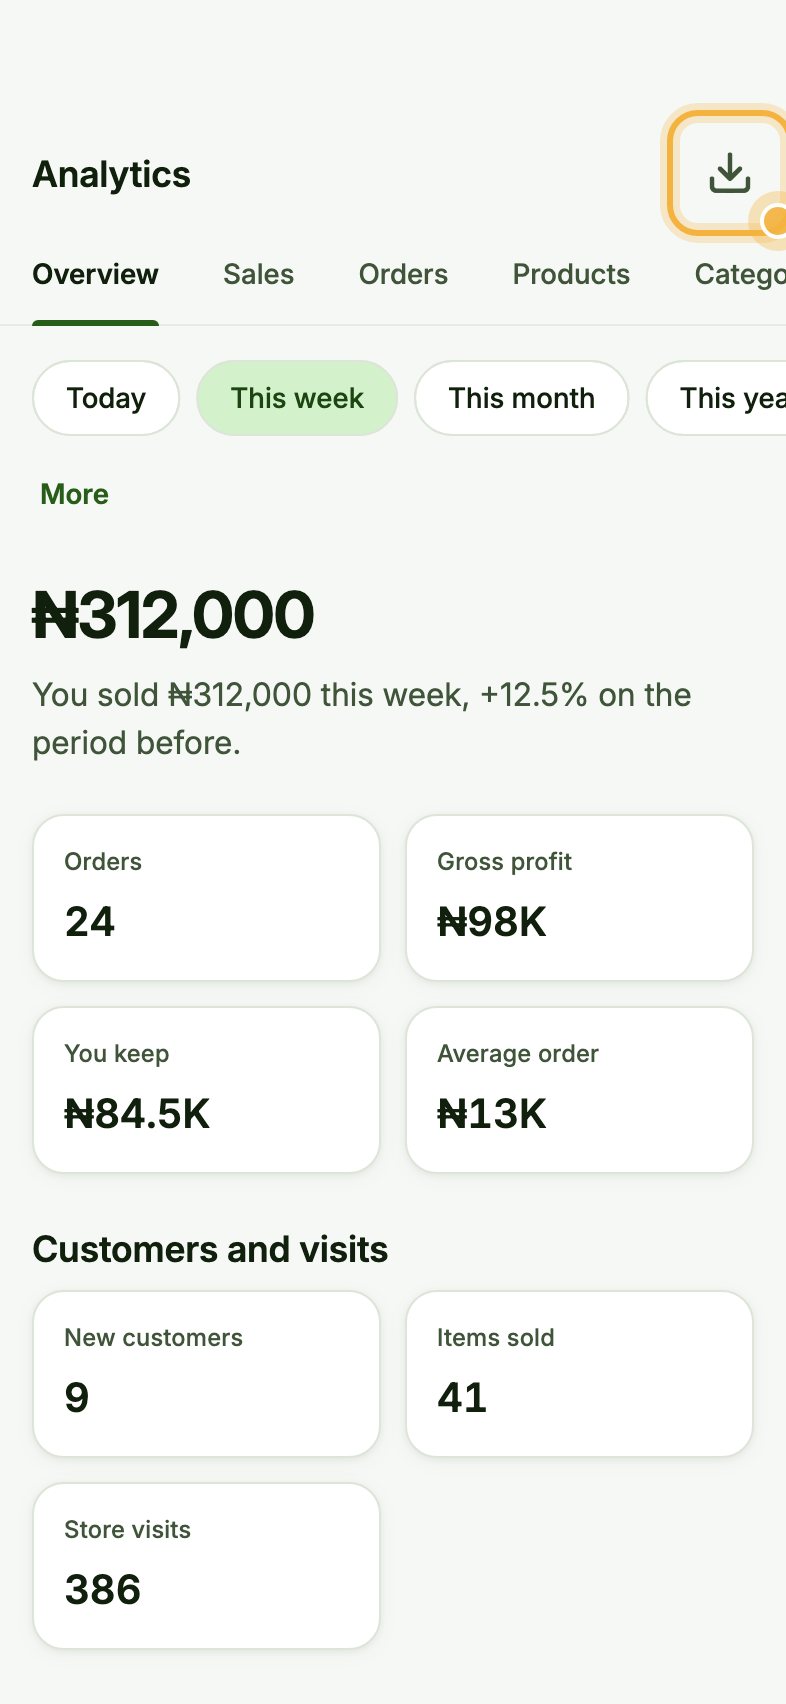This screenshot has width=786, height=1704.
Task: Open the Orders count card
Action: pos(207,898)
